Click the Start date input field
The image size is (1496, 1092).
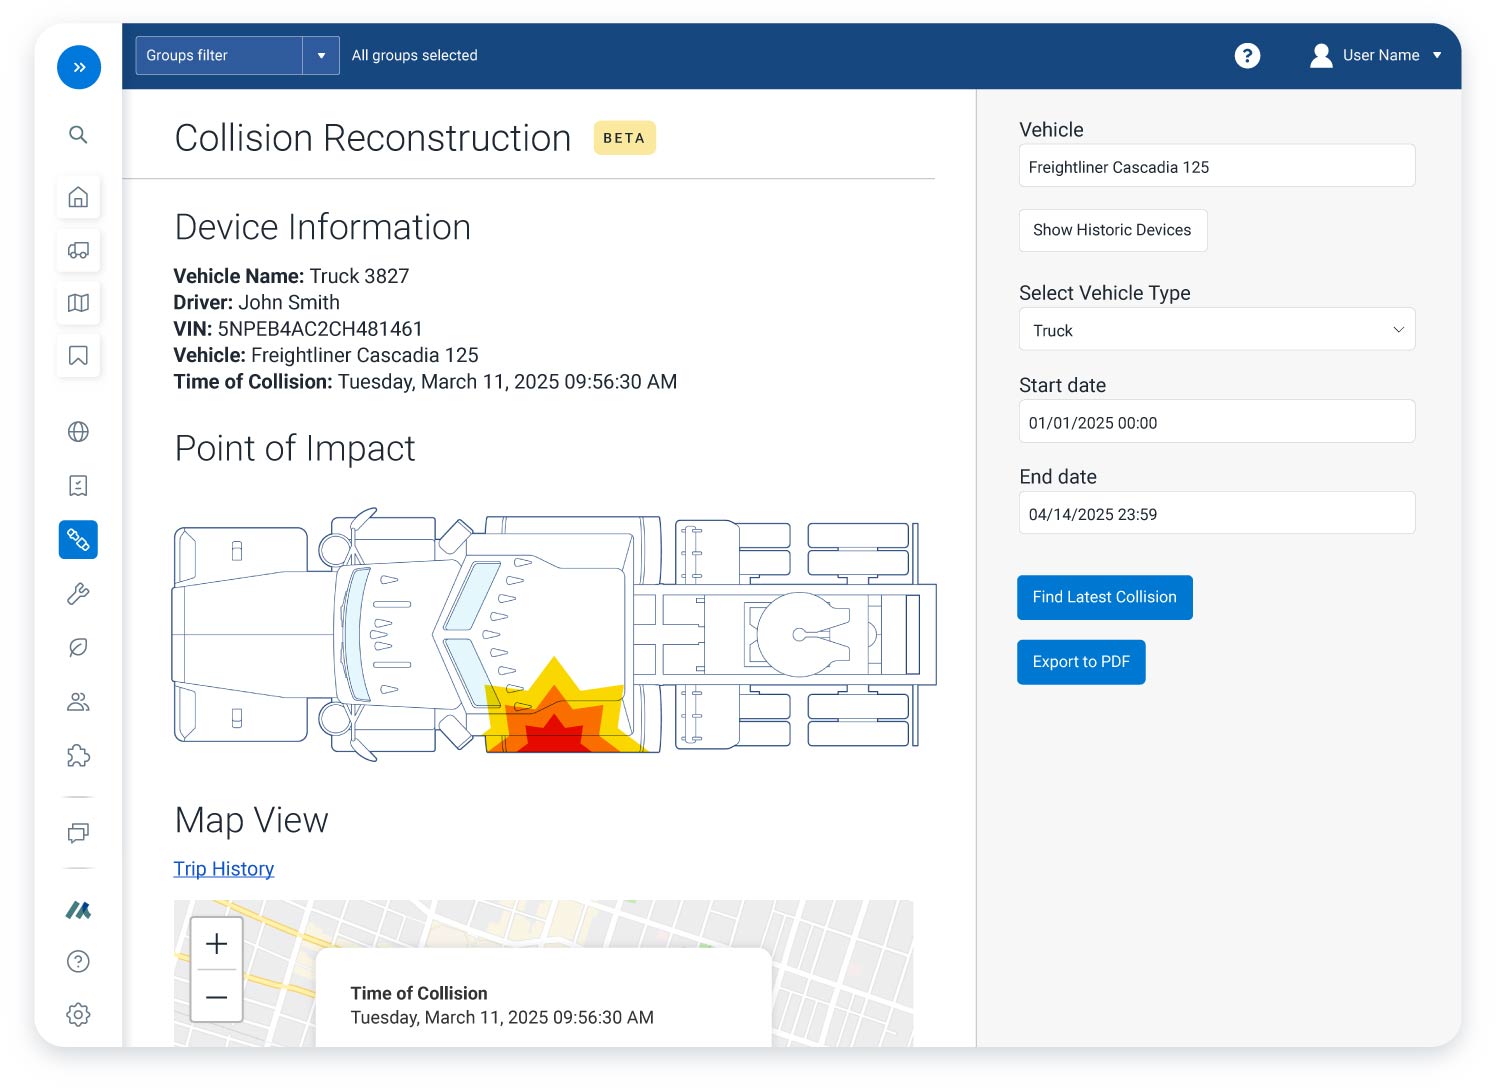point(1216,421)
